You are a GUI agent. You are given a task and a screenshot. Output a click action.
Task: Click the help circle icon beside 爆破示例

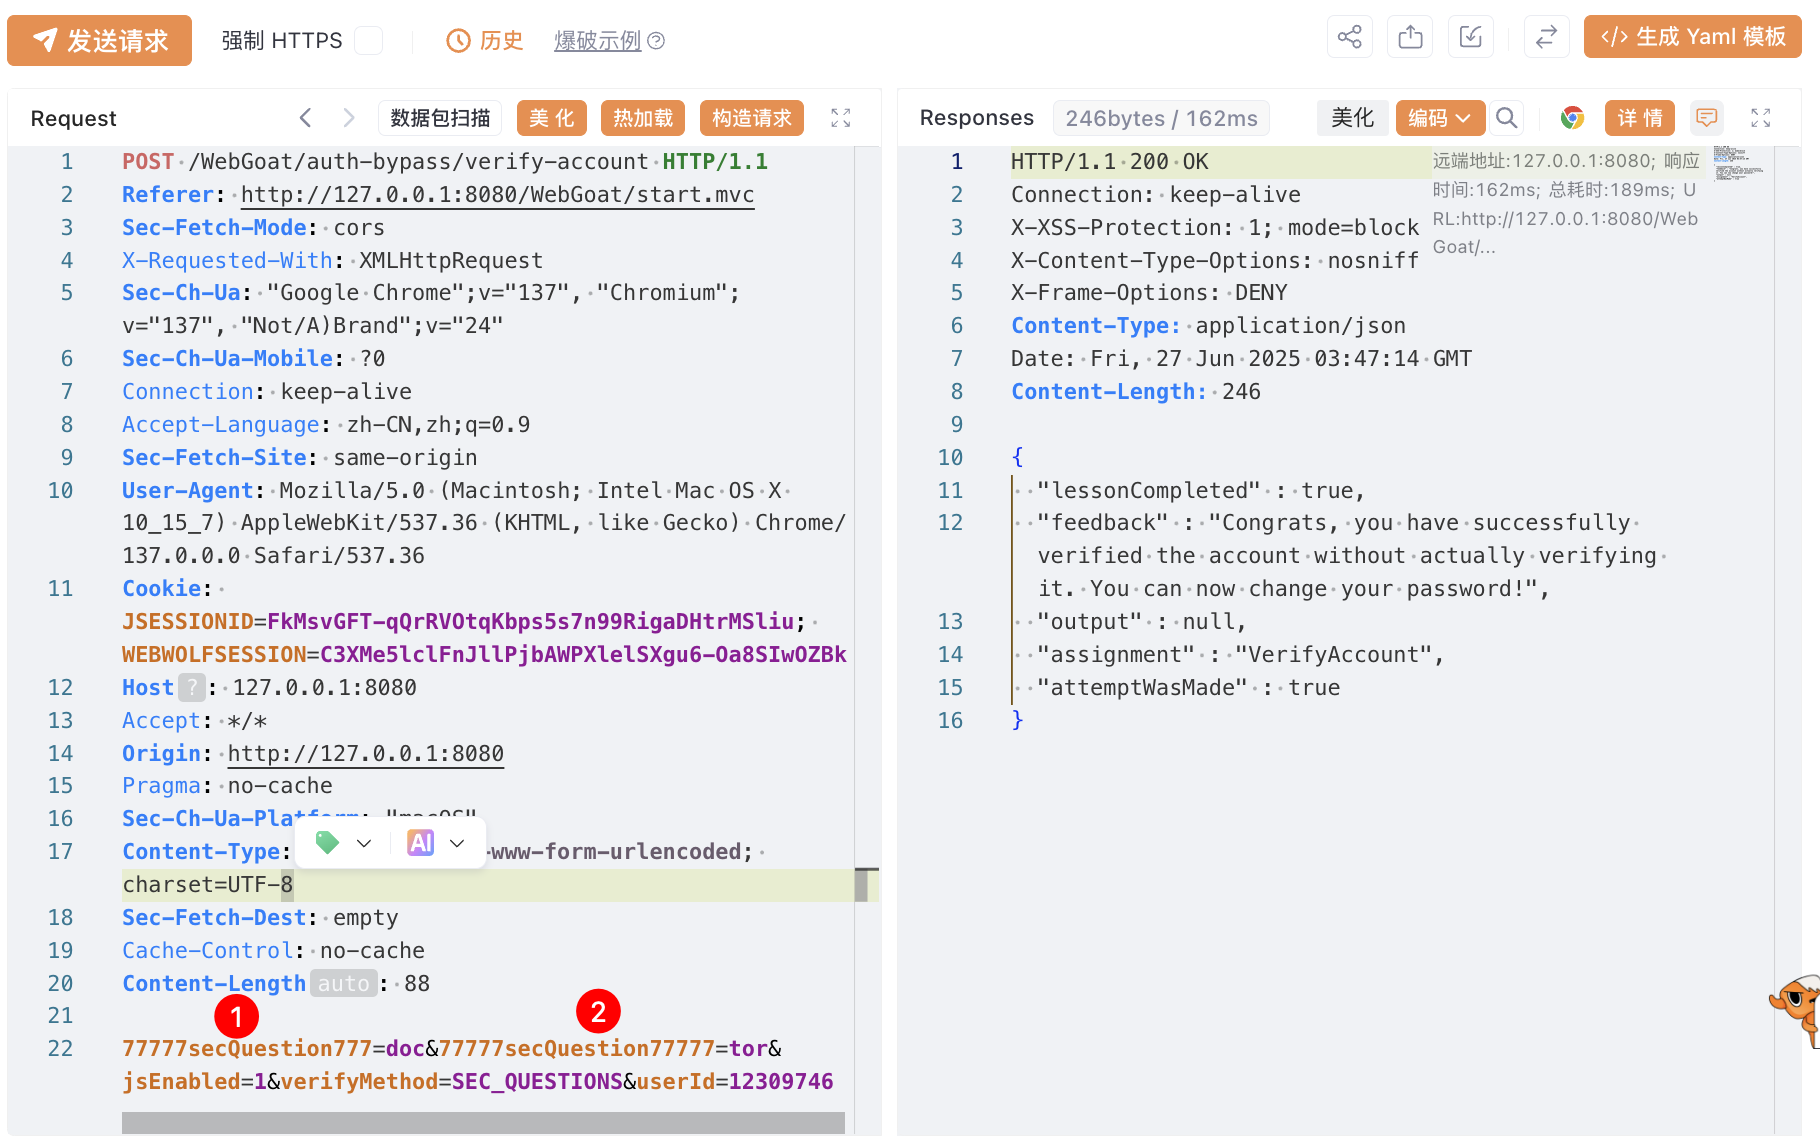(656, 41)
